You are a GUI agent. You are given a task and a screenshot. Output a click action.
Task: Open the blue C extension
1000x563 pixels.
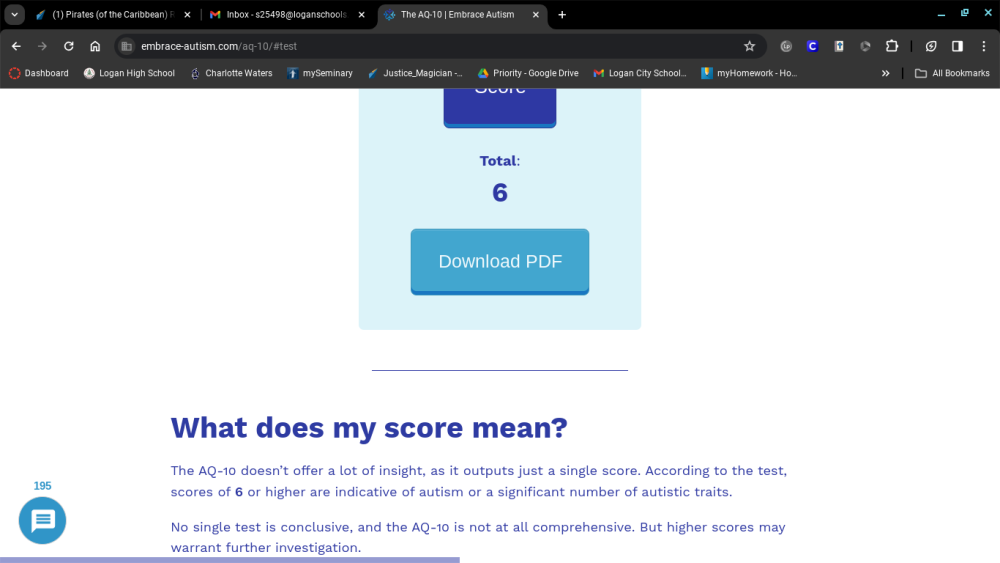(x=812, y=46)
